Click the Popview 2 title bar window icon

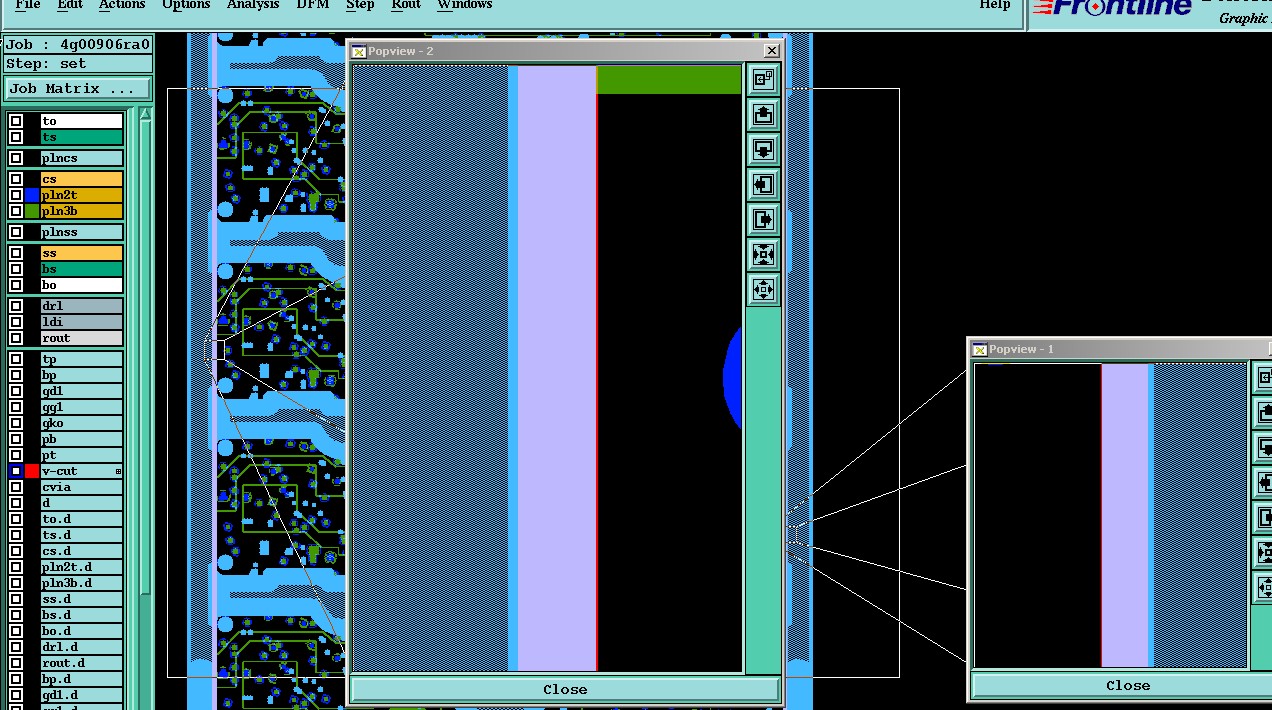(x=358, y=52)
